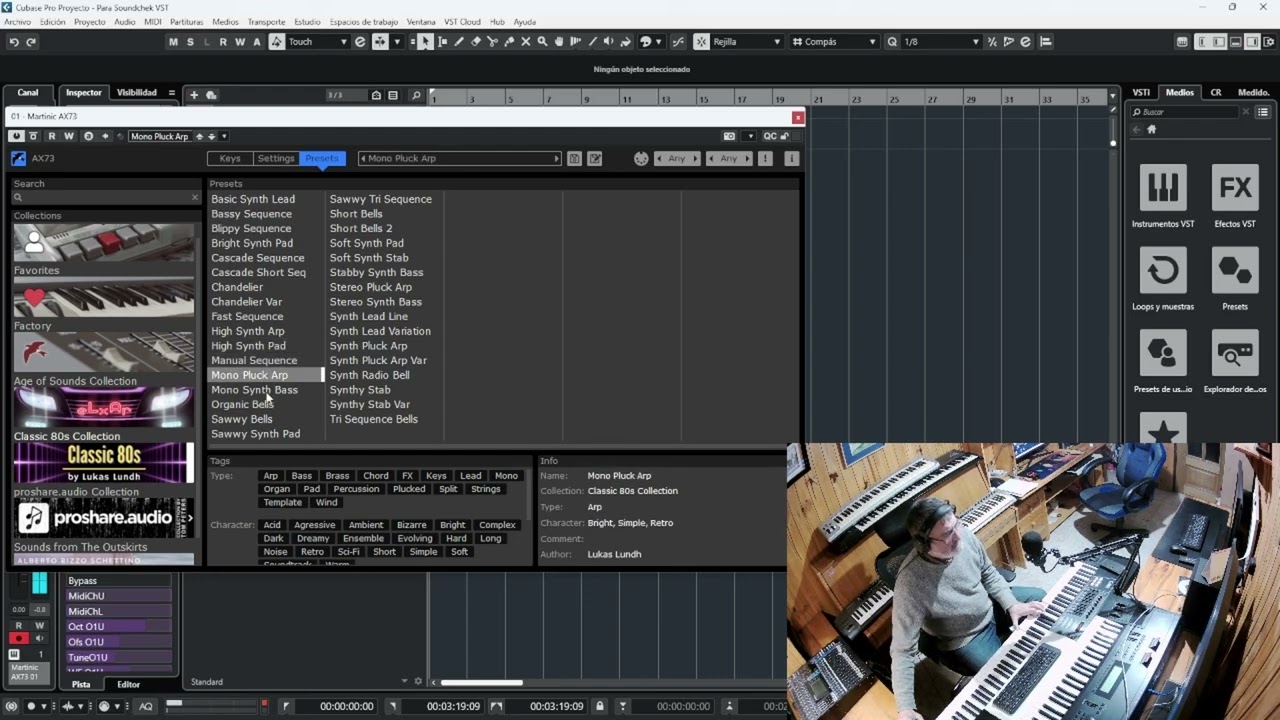
Task: Switch to the AX73 Settings tab
Action: coord(276,158)
